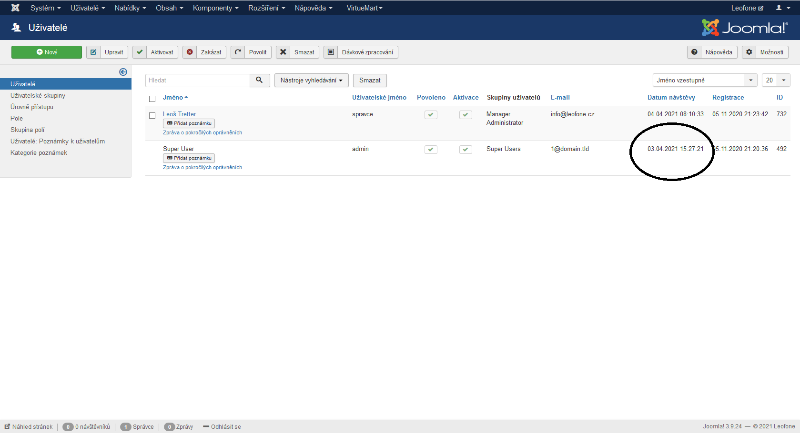Open the Jméno vzestupně sort dropdown
Screen dimensions: 800x433
(705, 80)
